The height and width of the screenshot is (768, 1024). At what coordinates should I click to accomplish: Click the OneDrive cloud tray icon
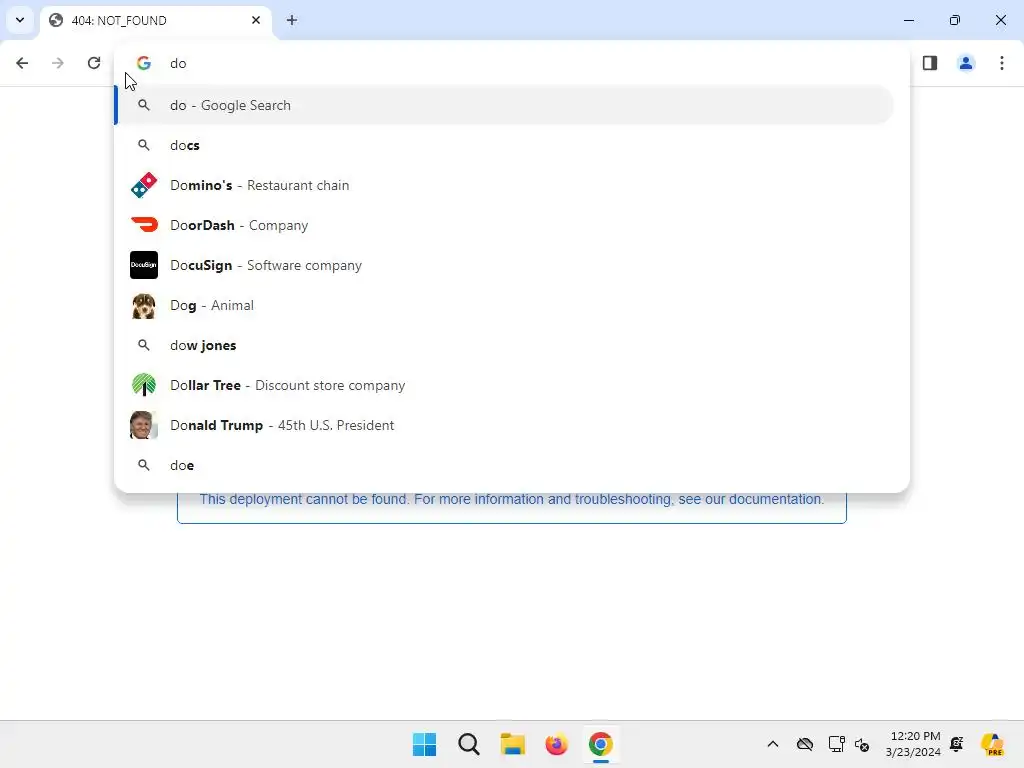pos(805,744)
